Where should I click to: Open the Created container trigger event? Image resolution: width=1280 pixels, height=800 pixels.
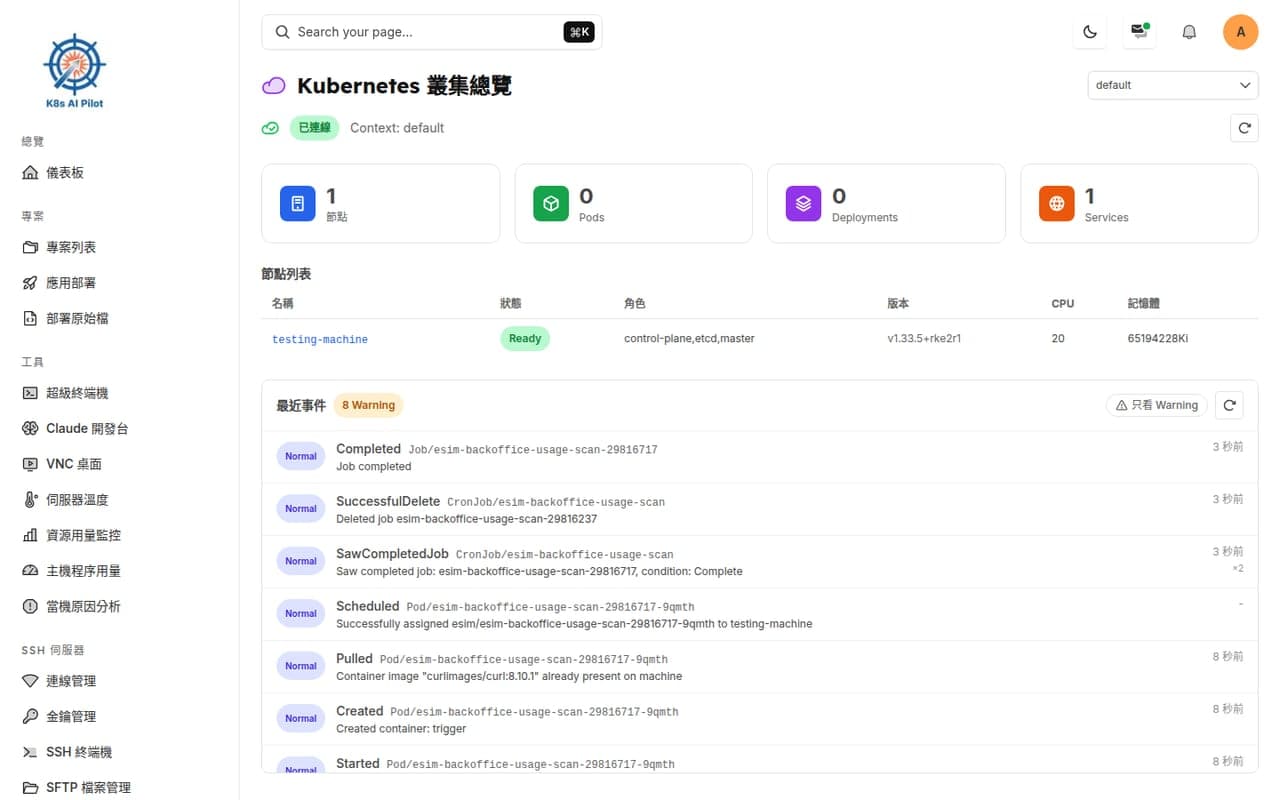pos(760,719)
